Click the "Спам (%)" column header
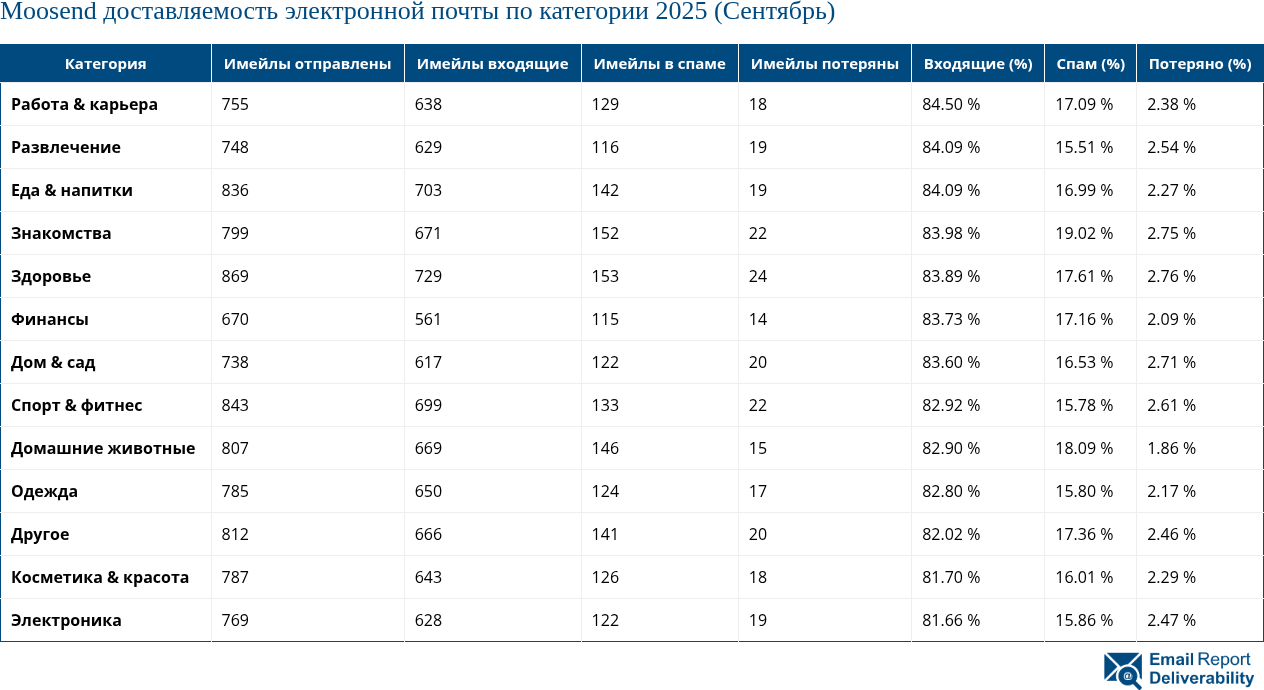The width and height of the screenshot is (1264, 690). pyautogui.click(x=1090, y=63)
